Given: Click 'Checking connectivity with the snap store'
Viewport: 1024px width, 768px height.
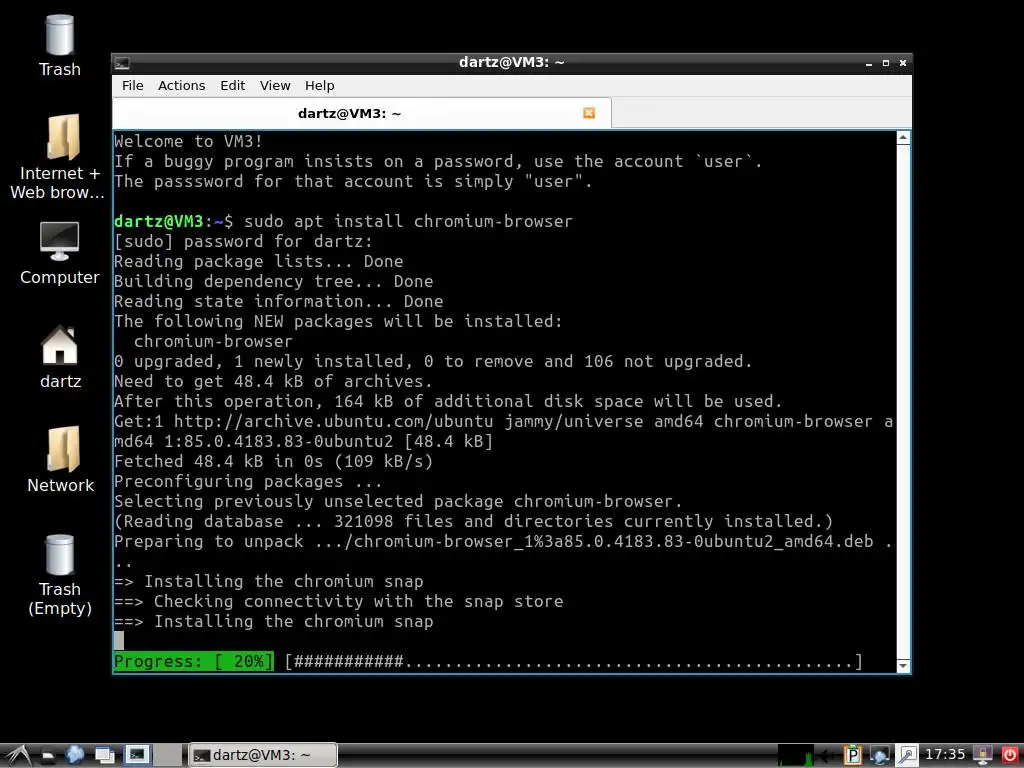Looking at the screenshot, I should coord(359,601).
